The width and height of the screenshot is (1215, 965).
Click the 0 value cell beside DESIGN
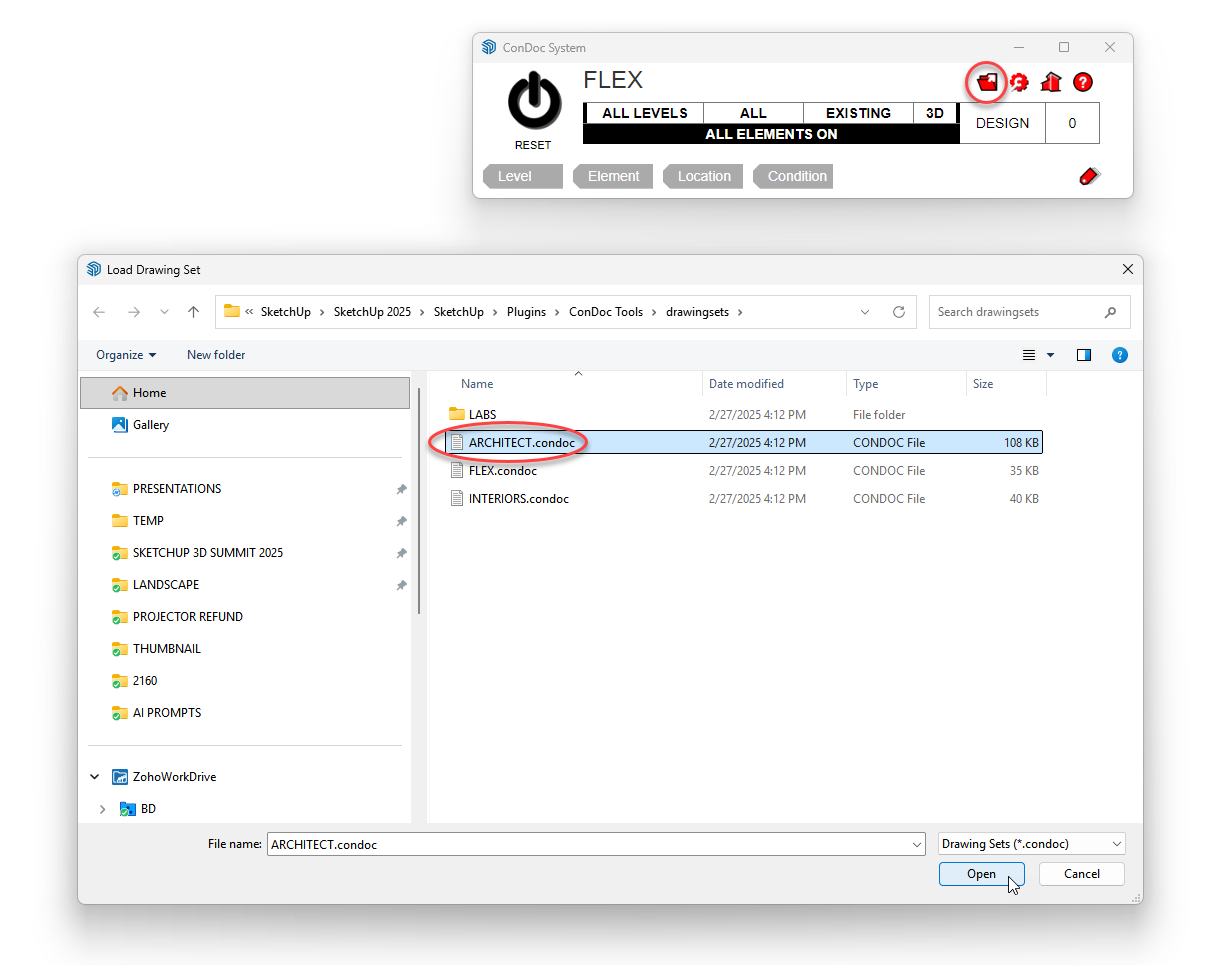1072,123
